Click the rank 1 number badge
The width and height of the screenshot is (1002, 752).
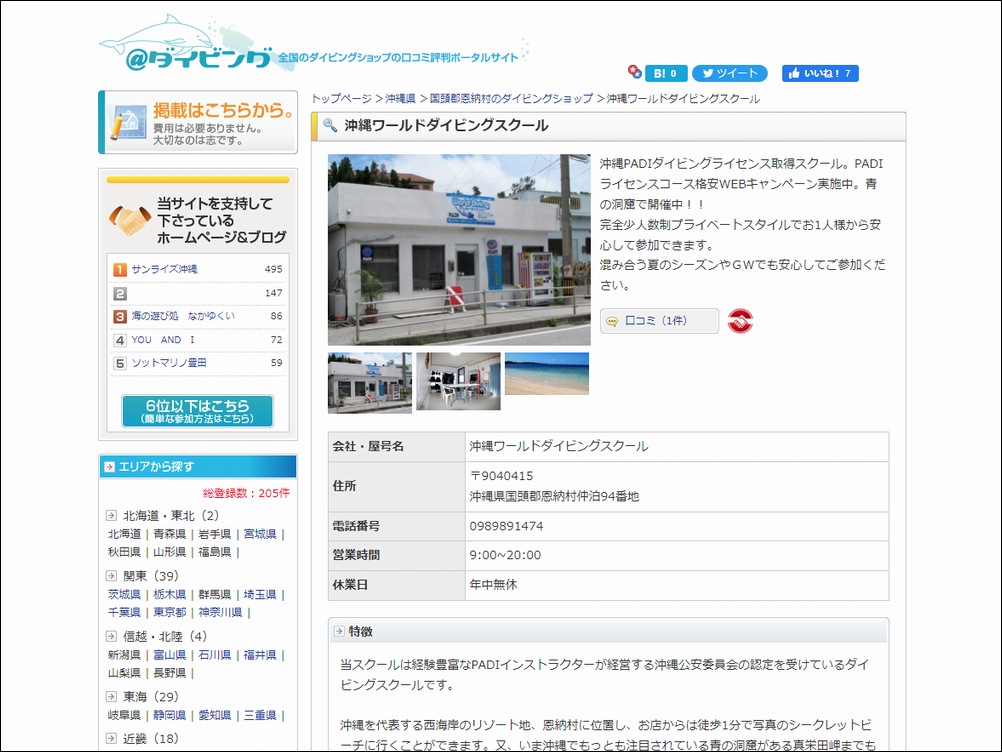pyautogui.click(x=120, y=270)
